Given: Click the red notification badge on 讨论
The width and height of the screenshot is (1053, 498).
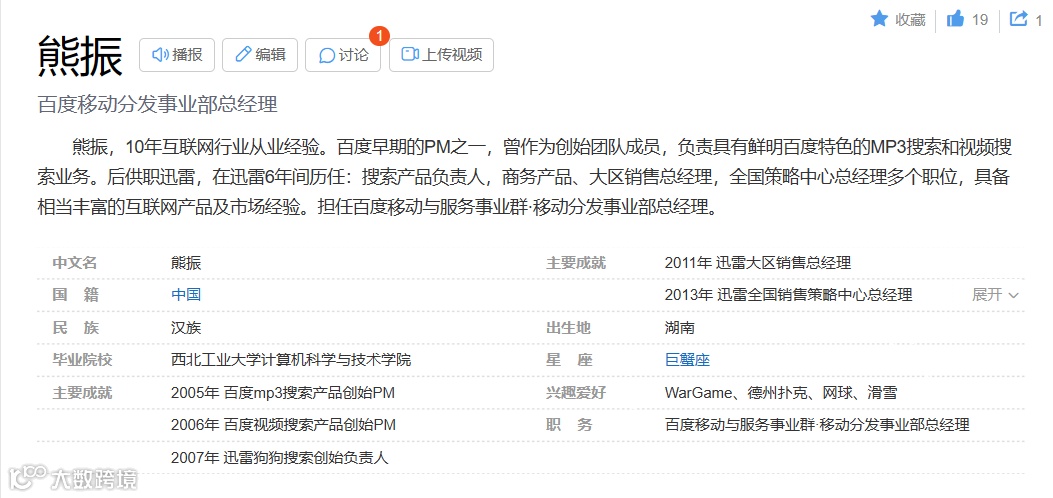Looking at the screenshot, I should point(379,36).
